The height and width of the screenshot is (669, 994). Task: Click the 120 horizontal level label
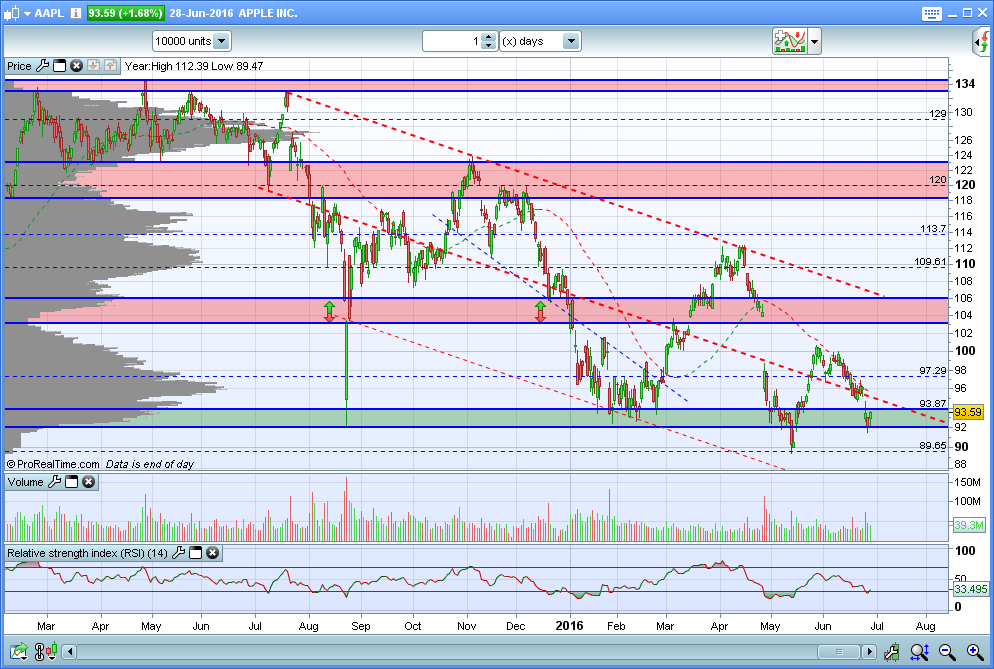[938, 179]
